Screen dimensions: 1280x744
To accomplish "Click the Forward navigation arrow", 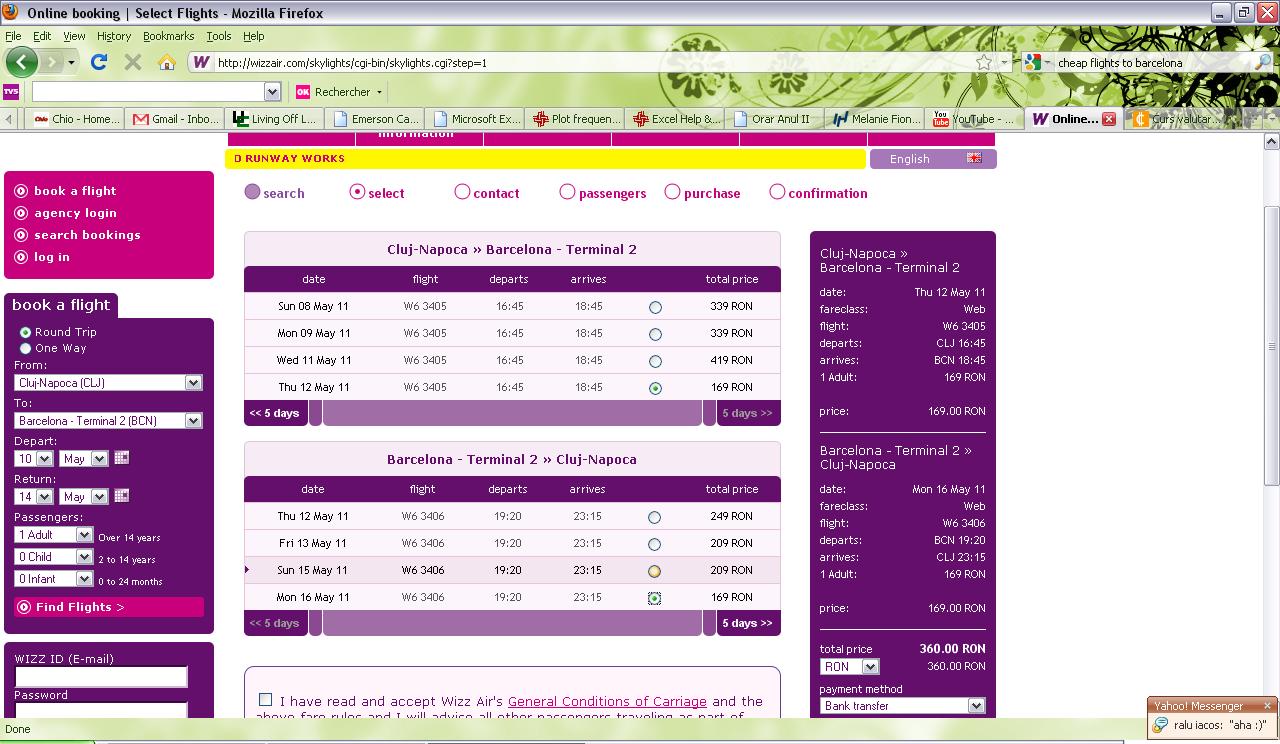I will pos(53,62).
